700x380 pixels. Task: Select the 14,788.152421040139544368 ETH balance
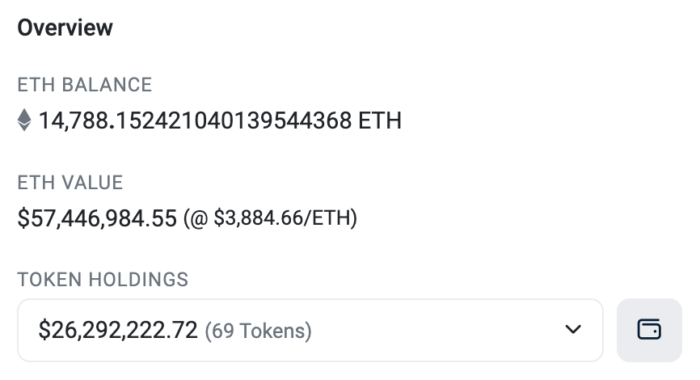[220, 121]
